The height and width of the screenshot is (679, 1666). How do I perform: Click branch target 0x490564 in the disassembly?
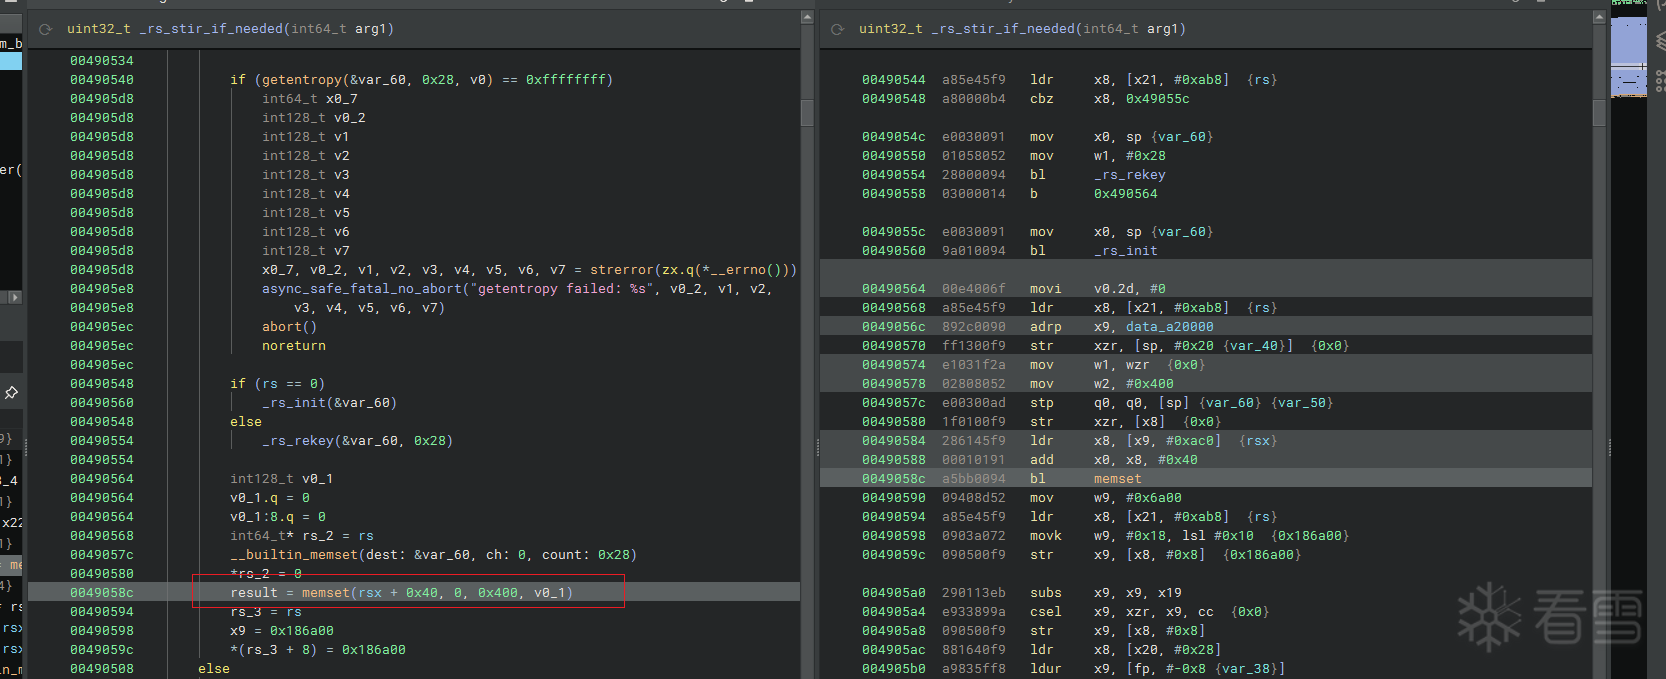(1126, 194)
